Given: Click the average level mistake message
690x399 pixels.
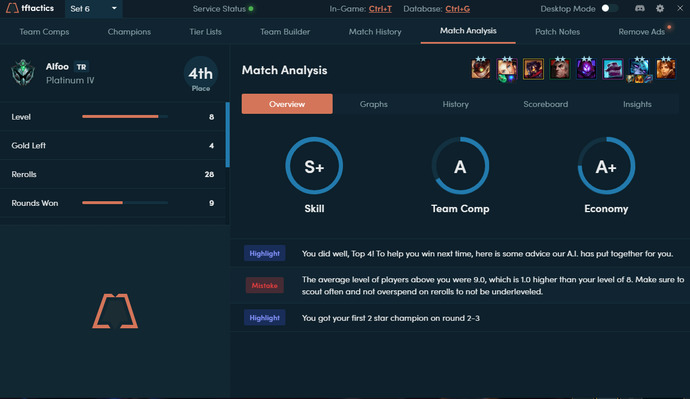Looking at the screenshot, I should pos(493,286).
